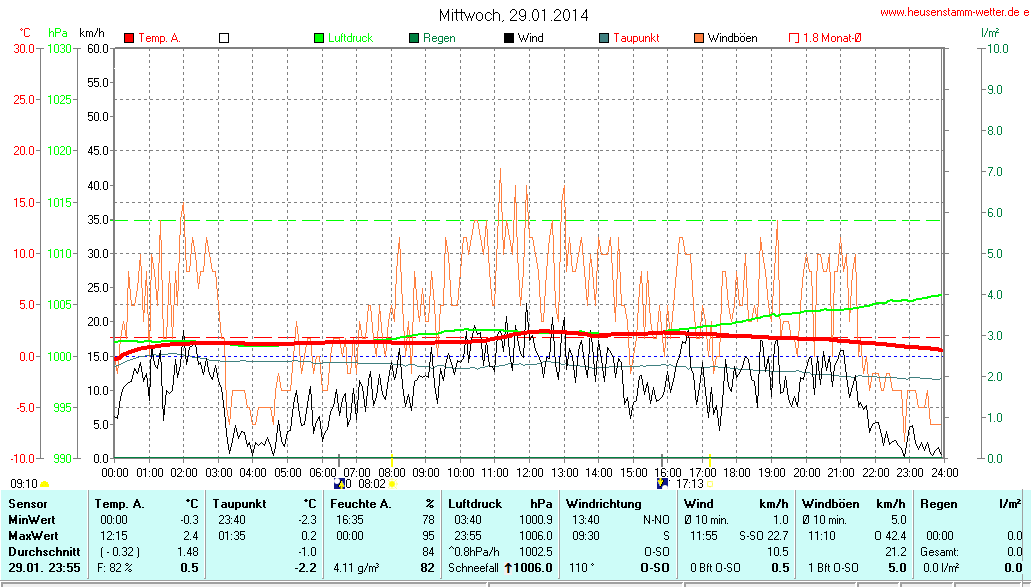Viewport: 1034px width, 587px height.
Task: Click the dew point minimum time 23:40
Action: [231, 520]
